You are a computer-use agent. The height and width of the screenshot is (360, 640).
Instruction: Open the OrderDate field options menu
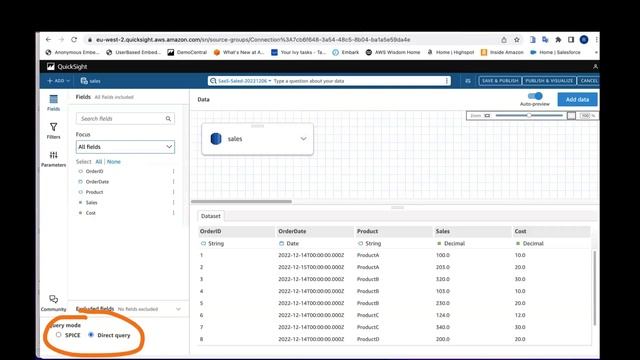173,182
